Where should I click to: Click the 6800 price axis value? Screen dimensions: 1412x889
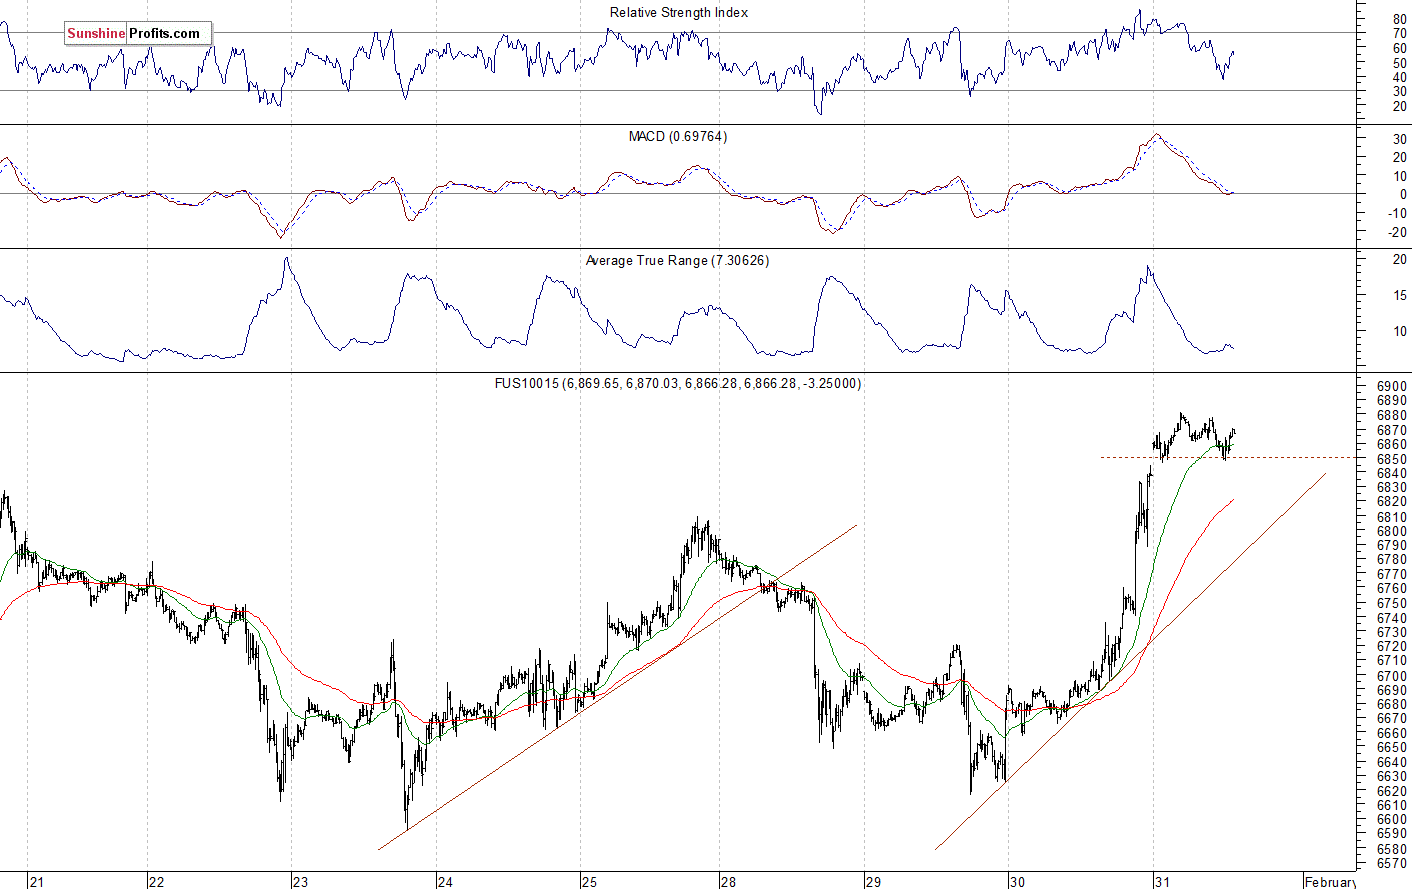click(1392, 531)
